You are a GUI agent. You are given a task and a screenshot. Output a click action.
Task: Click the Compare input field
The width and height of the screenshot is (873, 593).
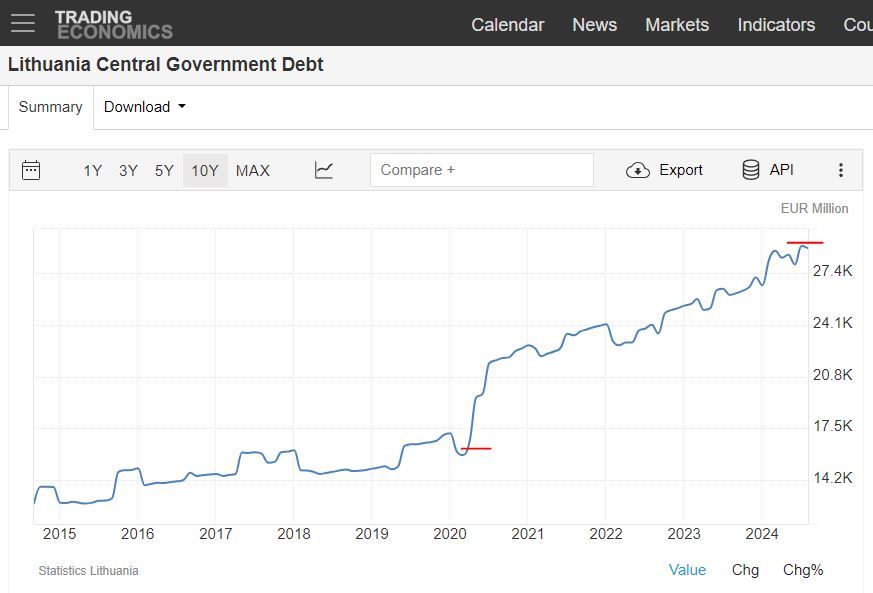tap(481, 170)
